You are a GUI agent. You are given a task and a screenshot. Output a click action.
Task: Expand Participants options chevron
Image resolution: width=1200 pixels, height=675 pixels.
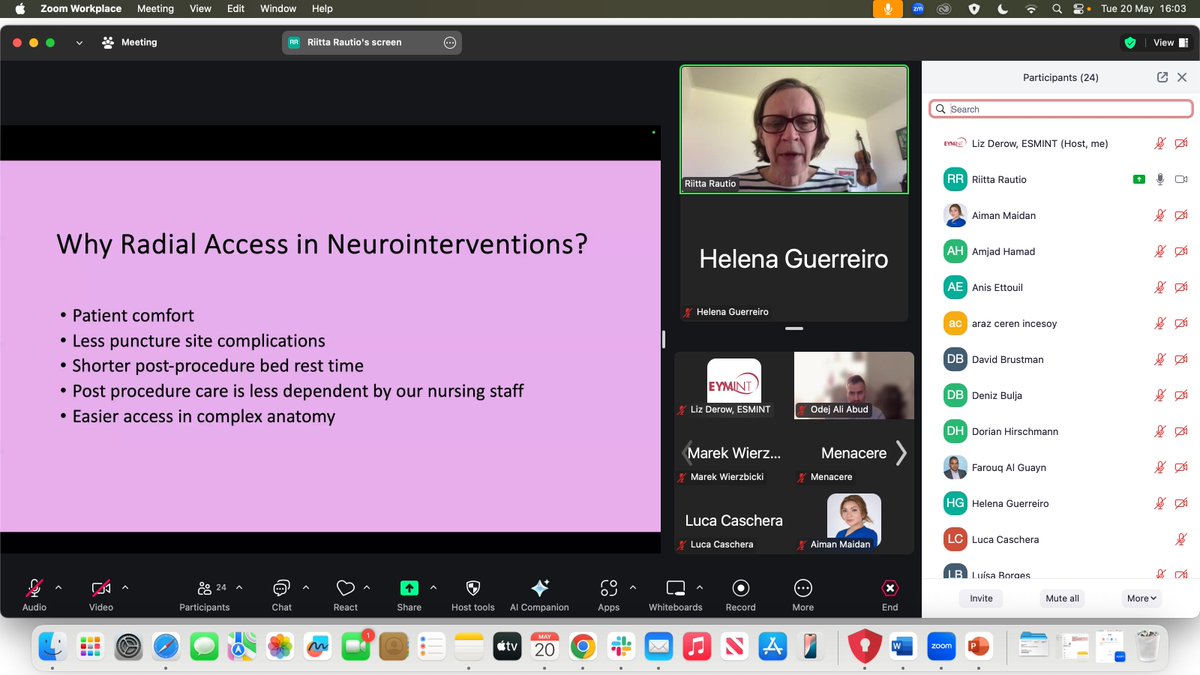pyautogui.click(x=238, y=588)
